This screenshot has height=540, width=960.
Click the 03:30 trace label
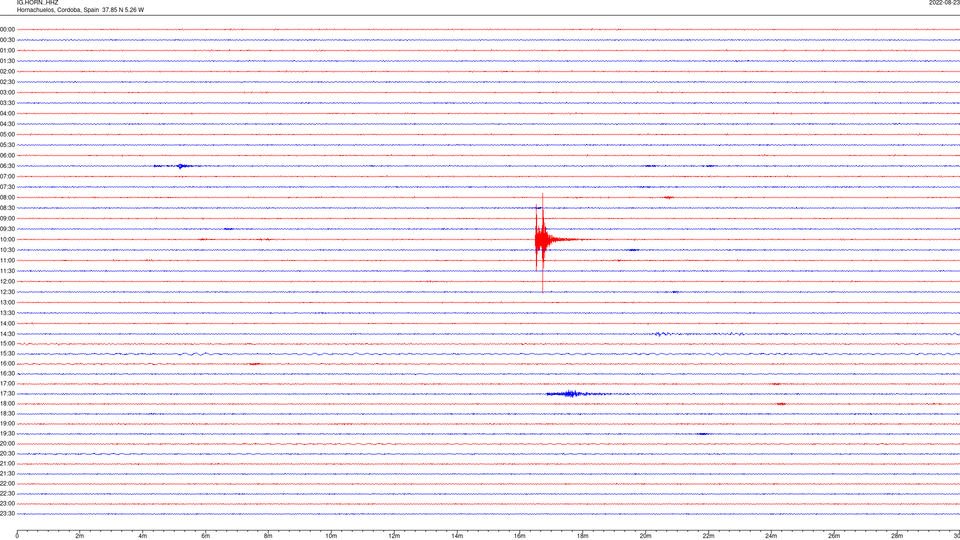pos(7,103)
